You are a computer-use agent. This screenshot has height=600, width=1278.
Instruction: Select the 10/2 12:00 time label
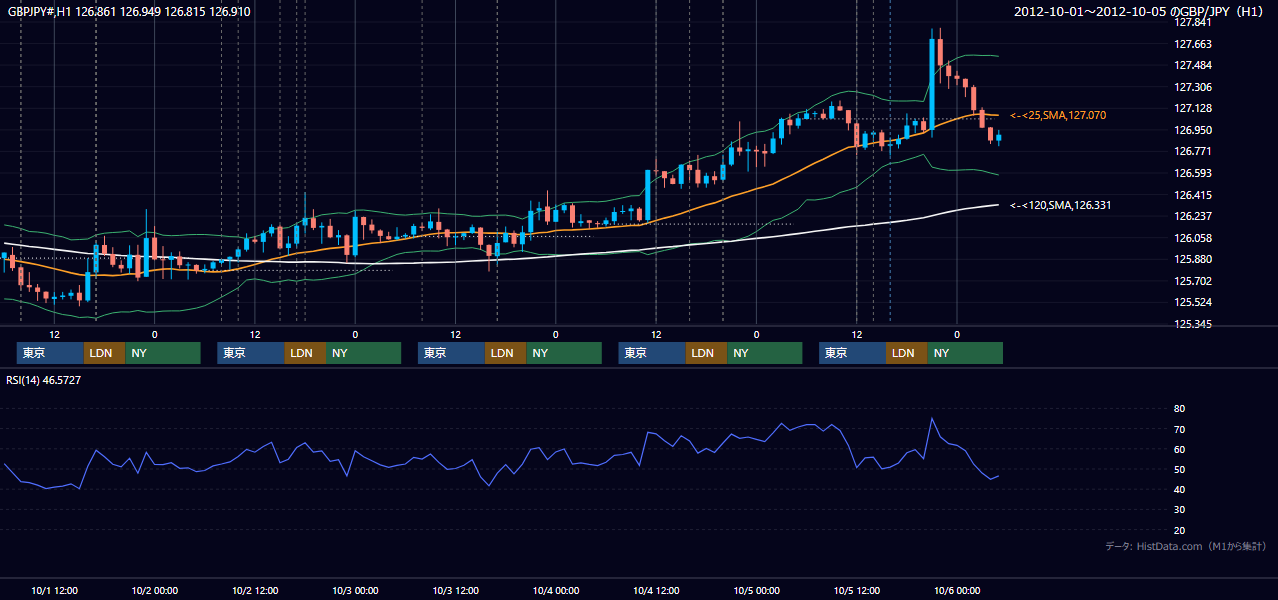click(x=255, y=590)
